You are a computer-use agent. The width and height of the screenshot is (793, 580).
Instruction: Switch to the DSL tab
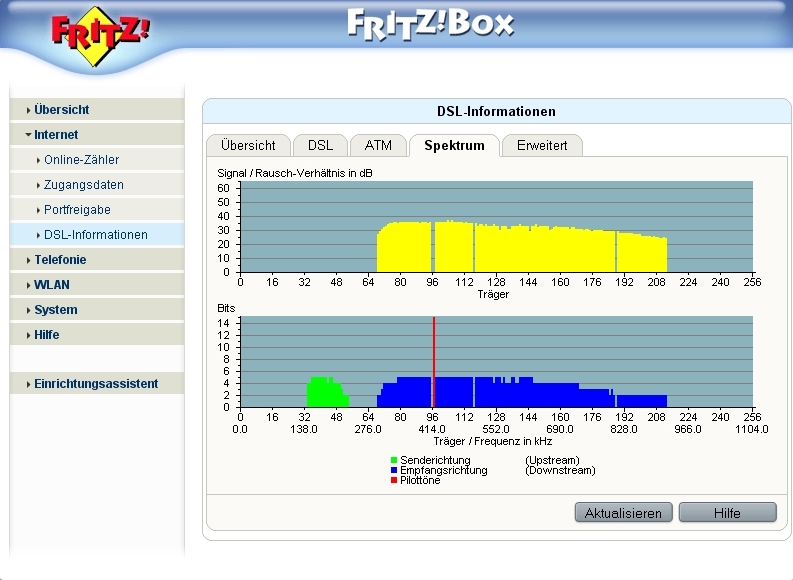pyautogui.click(x=320, y=146)
